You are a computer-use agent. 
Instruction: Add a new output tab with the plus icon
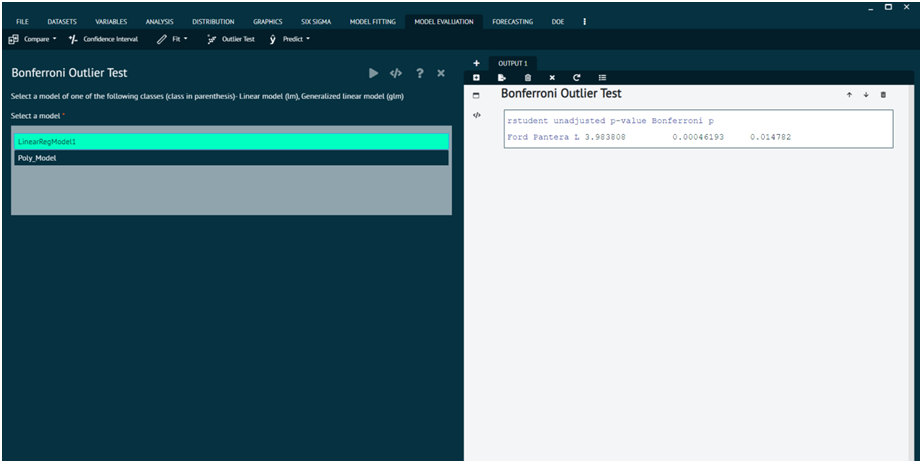coord(476,63)
